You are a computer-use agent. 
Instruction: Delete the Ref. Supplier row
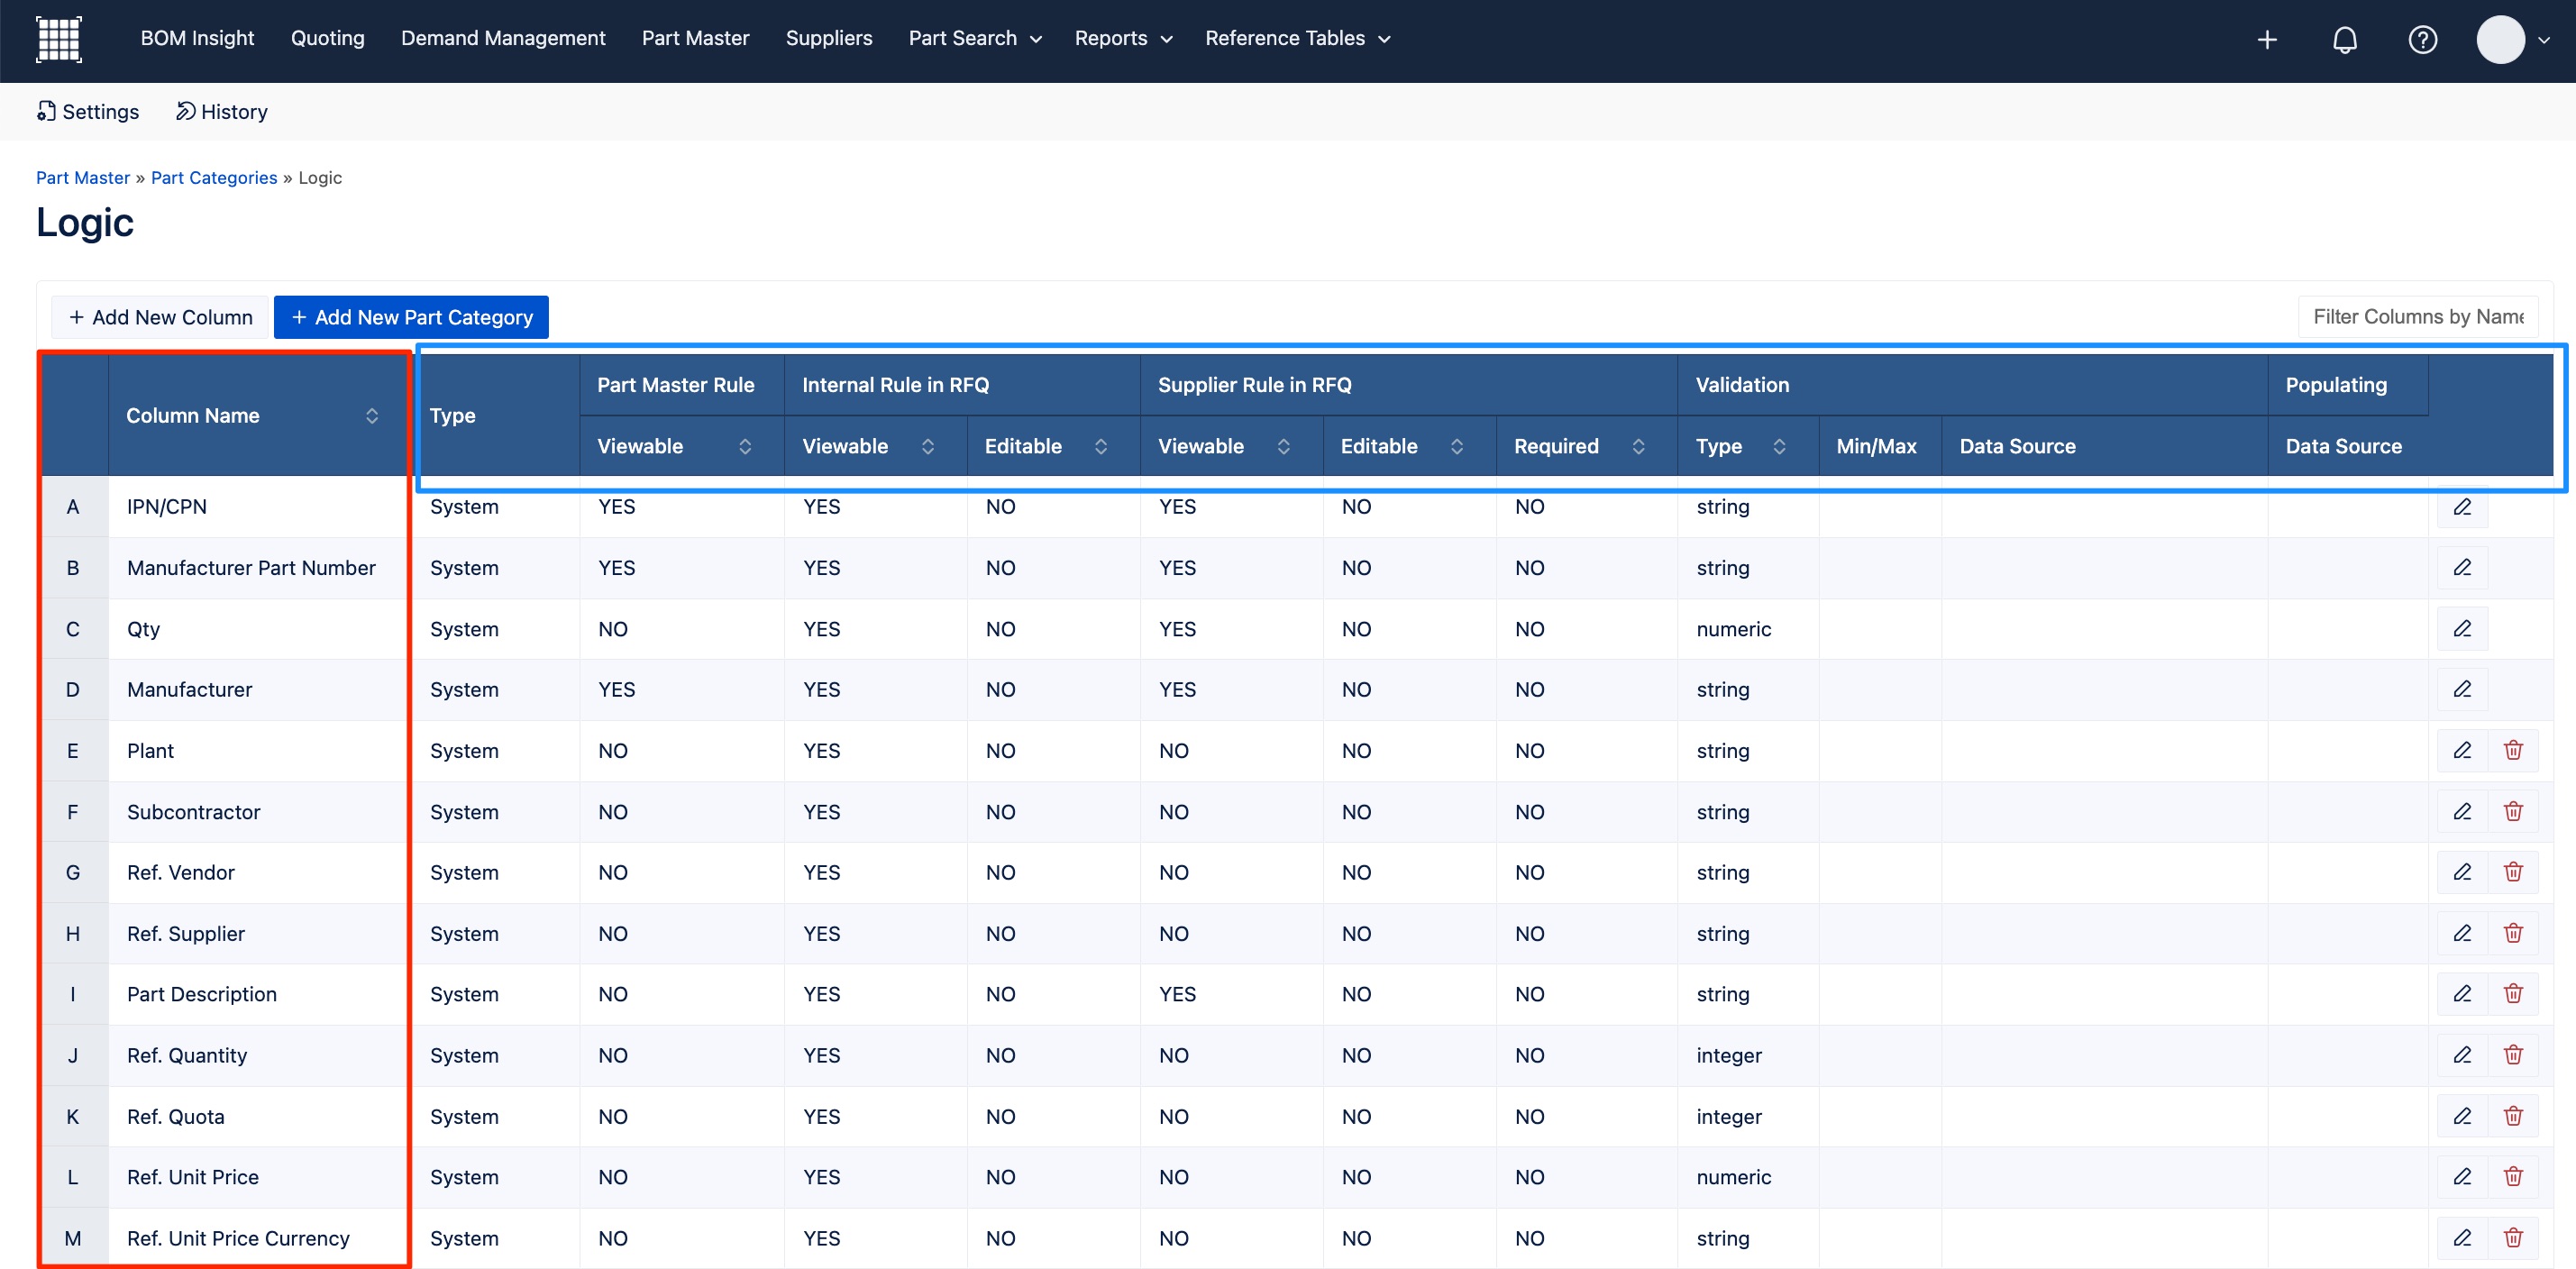point(2513,933)
